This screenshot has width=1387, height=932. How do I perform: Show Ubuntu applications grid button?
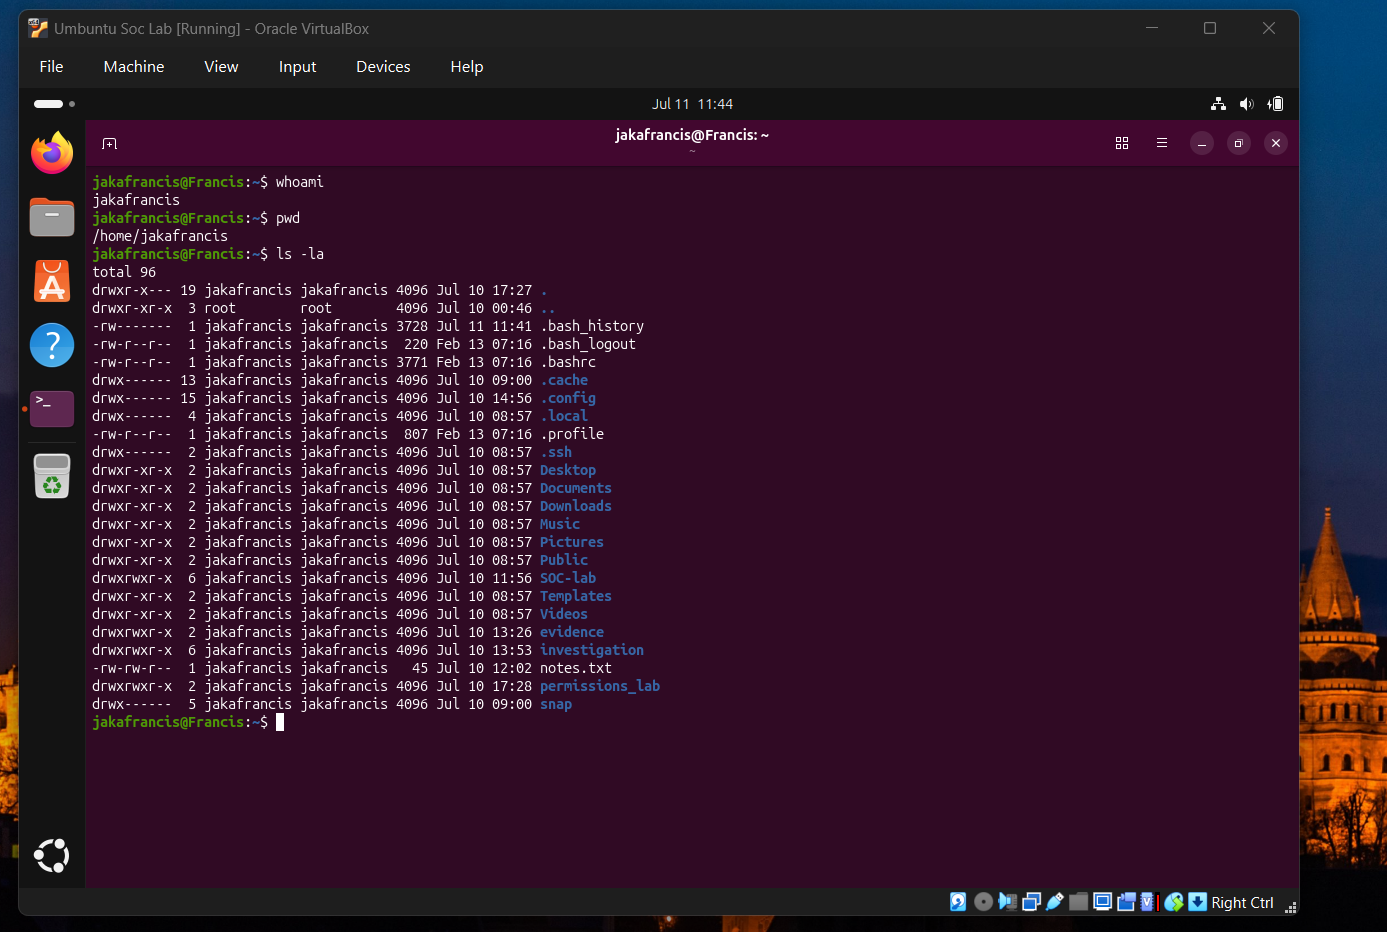tap(52, 856)
